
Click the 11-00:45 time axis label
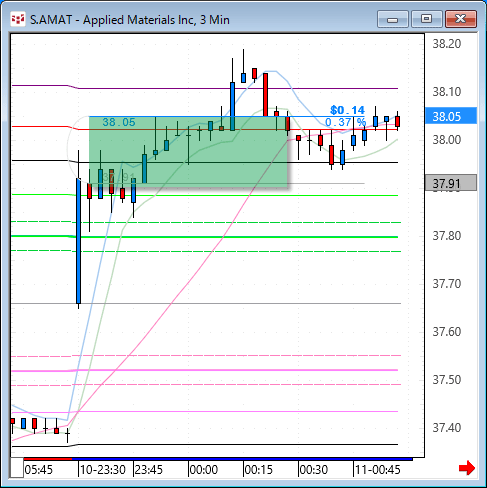coord(377,470)
